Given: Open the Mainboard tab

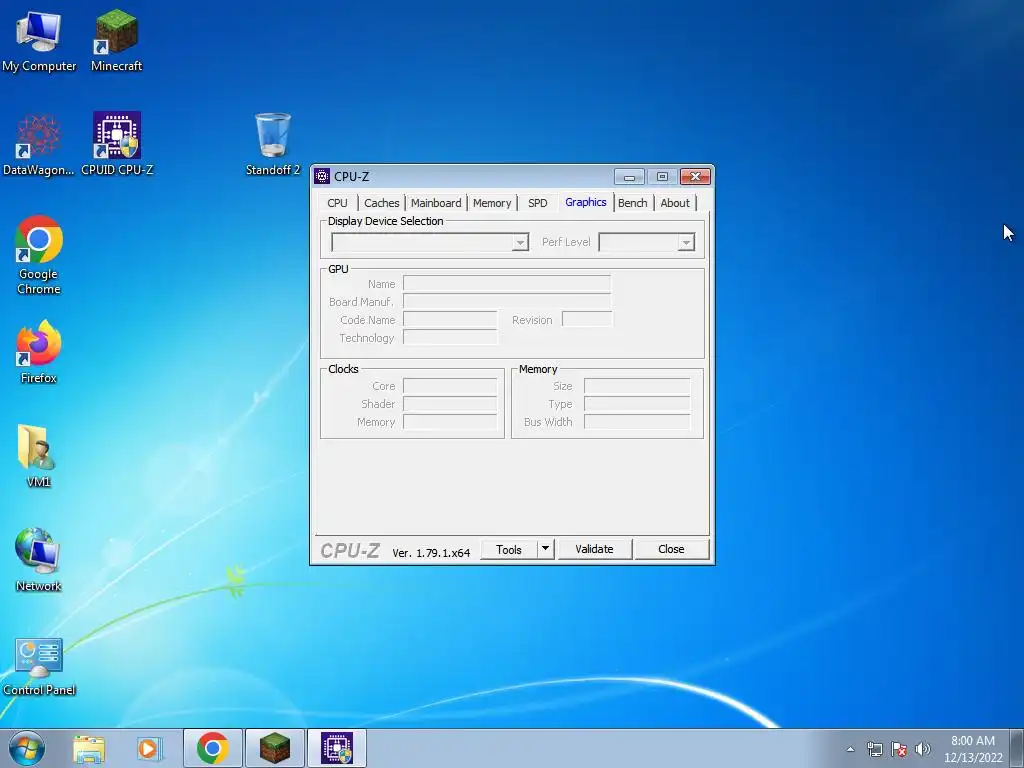Looking at the screenshot, I should tap(436, 203).
